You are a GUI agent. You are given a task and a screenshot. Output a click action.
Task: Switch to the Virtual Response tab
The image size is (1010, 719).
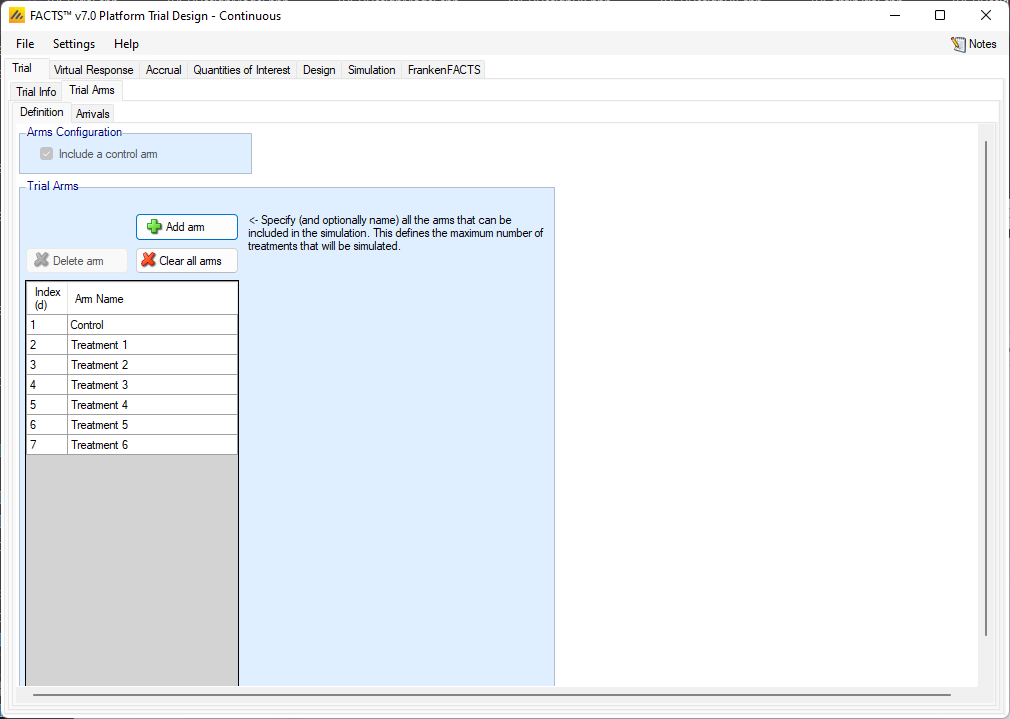click(93, 70)
